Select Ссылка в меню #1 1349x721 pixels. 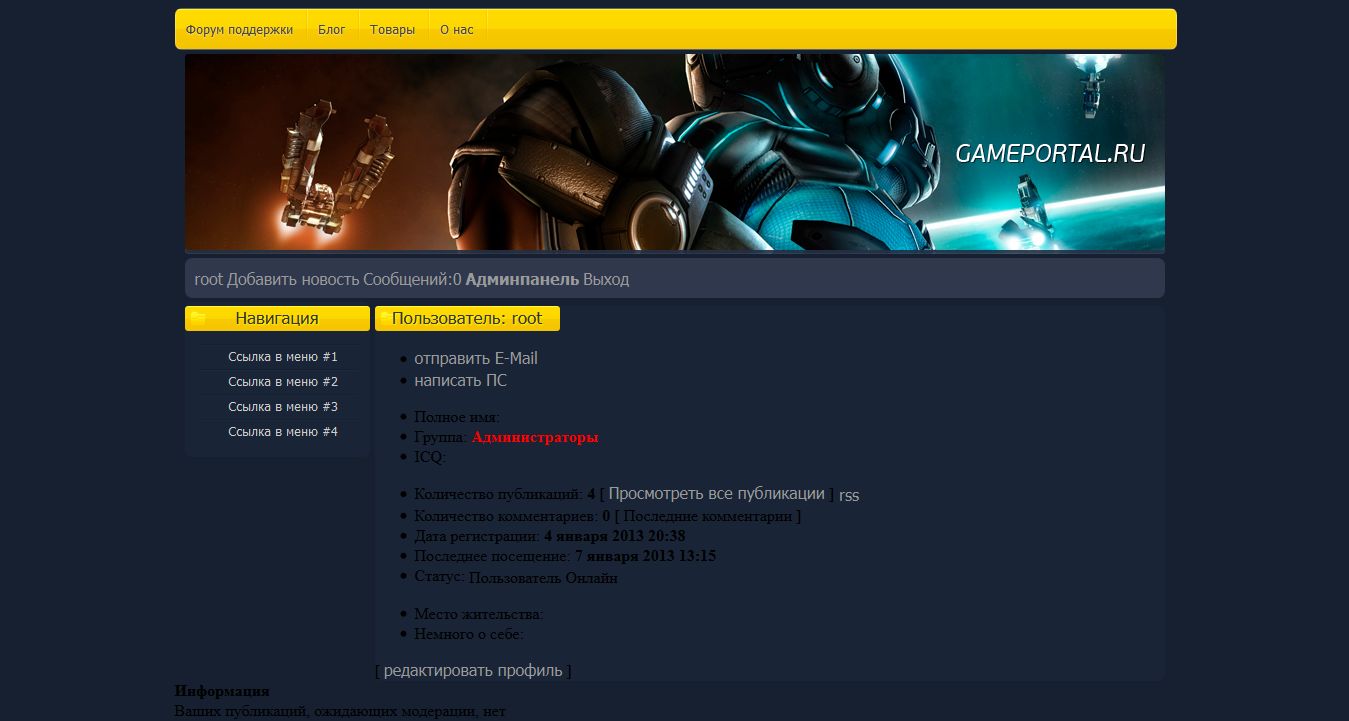coord(283,357)
